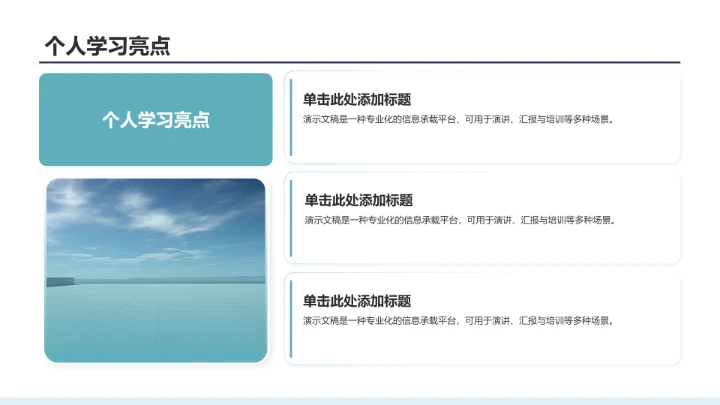720x405 pixels.
Task: Click the teal floor area of the photo
Action: pyautogui.click(x=156, y=320)
